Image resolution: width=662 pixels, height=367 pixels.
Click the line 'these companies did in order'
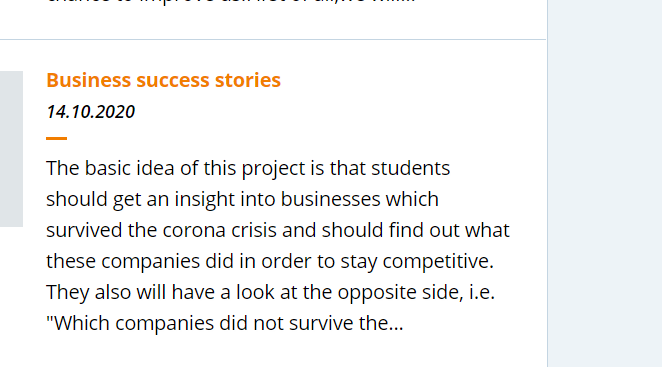[x=270, y=261]
